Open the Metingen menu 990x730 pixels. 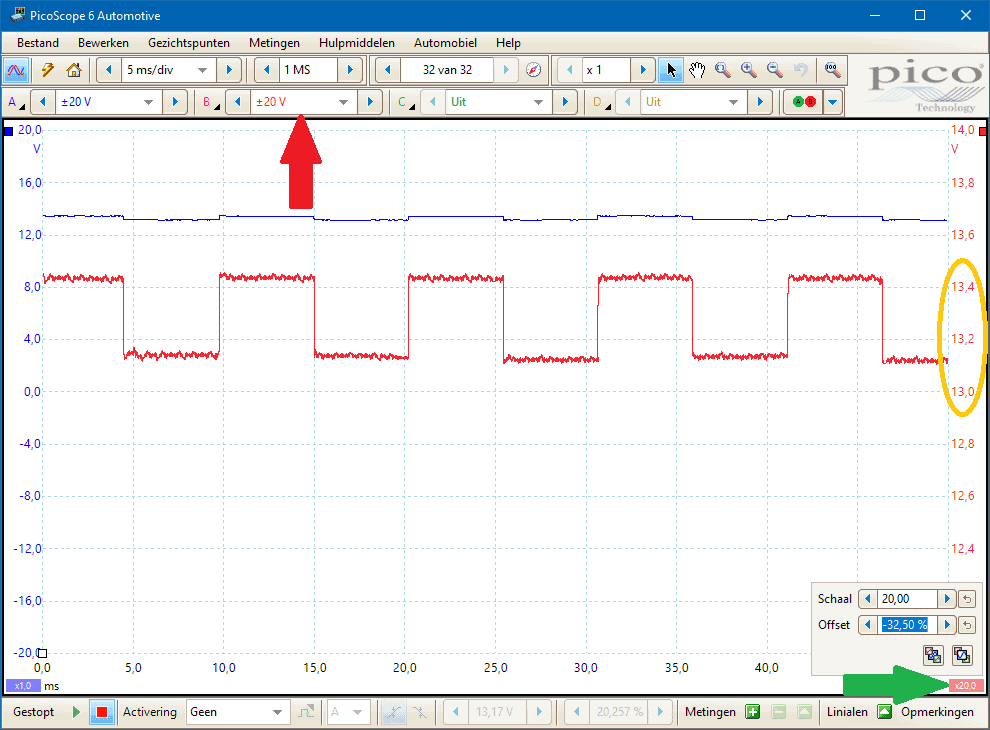(x=274, y=43)
